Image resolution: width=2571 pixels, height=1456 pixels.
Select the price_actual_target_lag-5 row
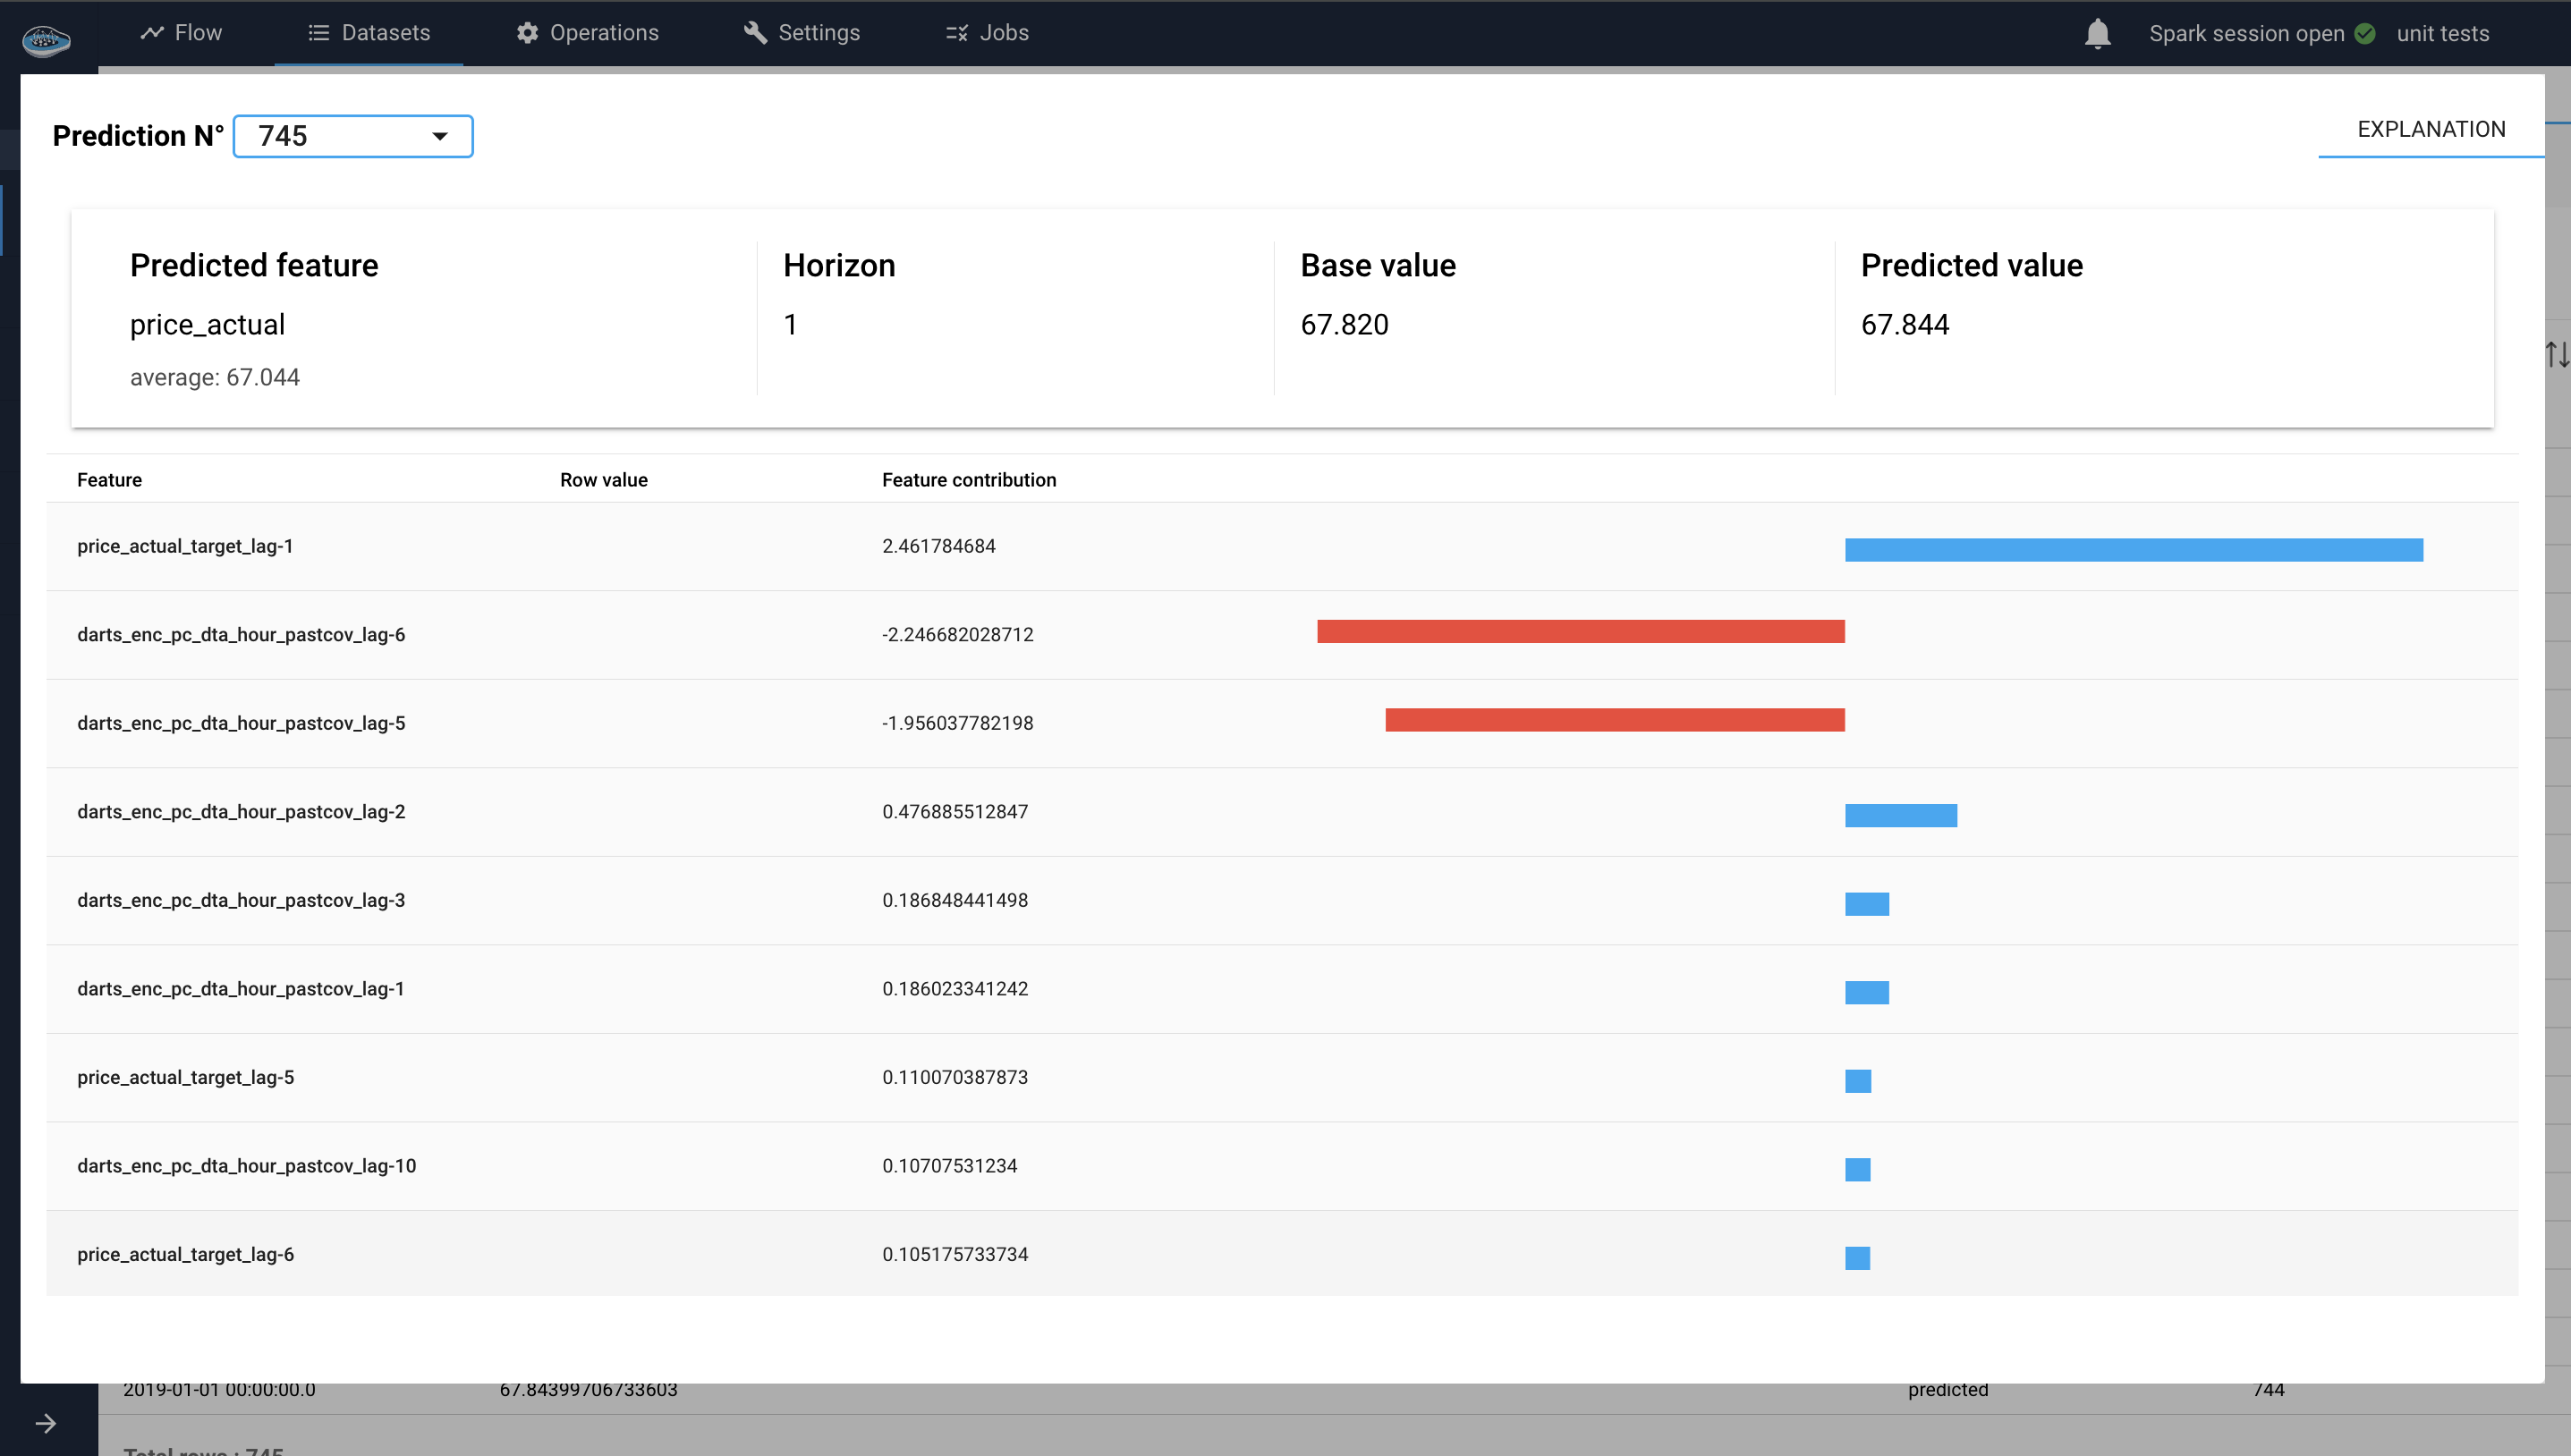tap(186, 1077)
